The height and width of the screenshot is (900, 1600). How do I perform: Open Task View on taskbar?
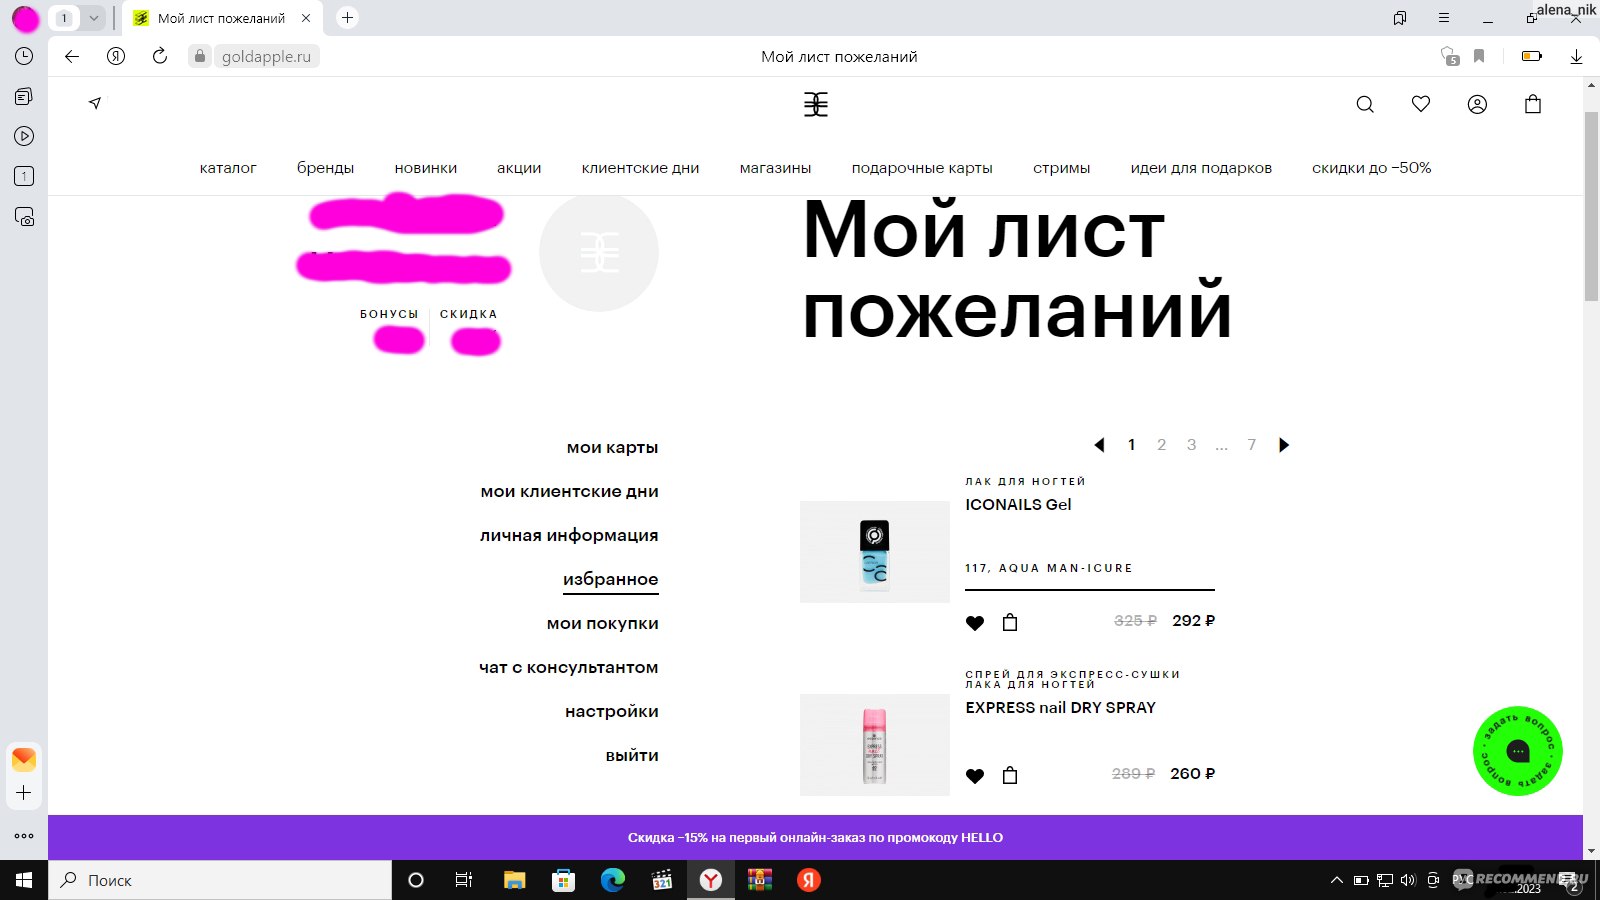[x=464, y=880]
